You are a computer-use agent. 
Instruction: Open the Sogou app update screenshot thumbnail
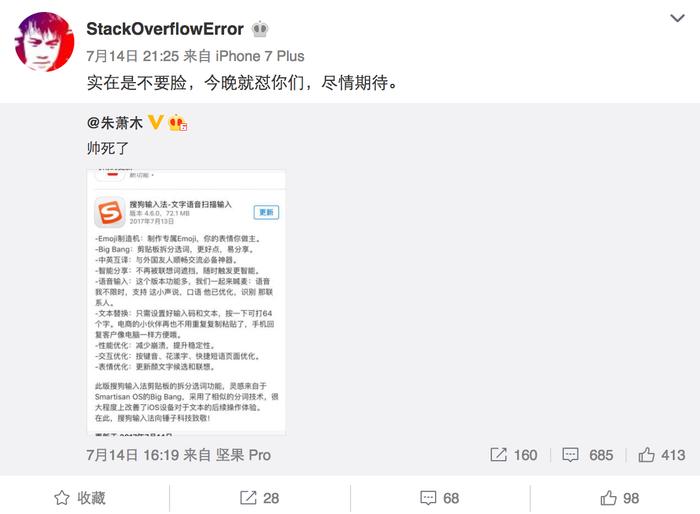(186, 302)
